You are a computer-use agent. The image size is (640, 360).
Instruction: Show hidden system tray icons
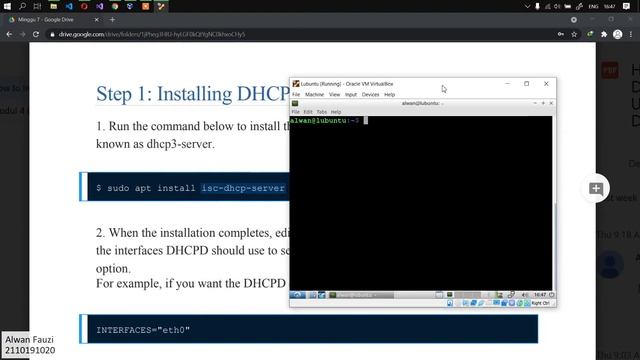[x=527, y=7]
